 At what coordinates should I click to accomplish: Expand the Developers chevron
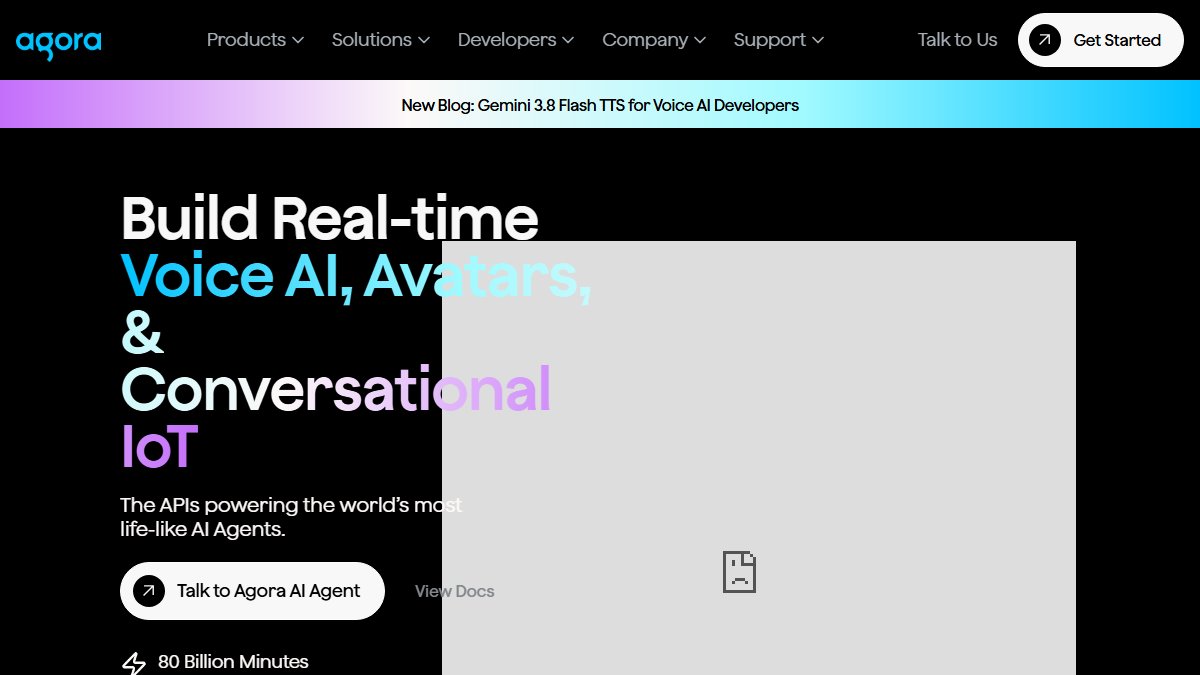click(568, 40)
